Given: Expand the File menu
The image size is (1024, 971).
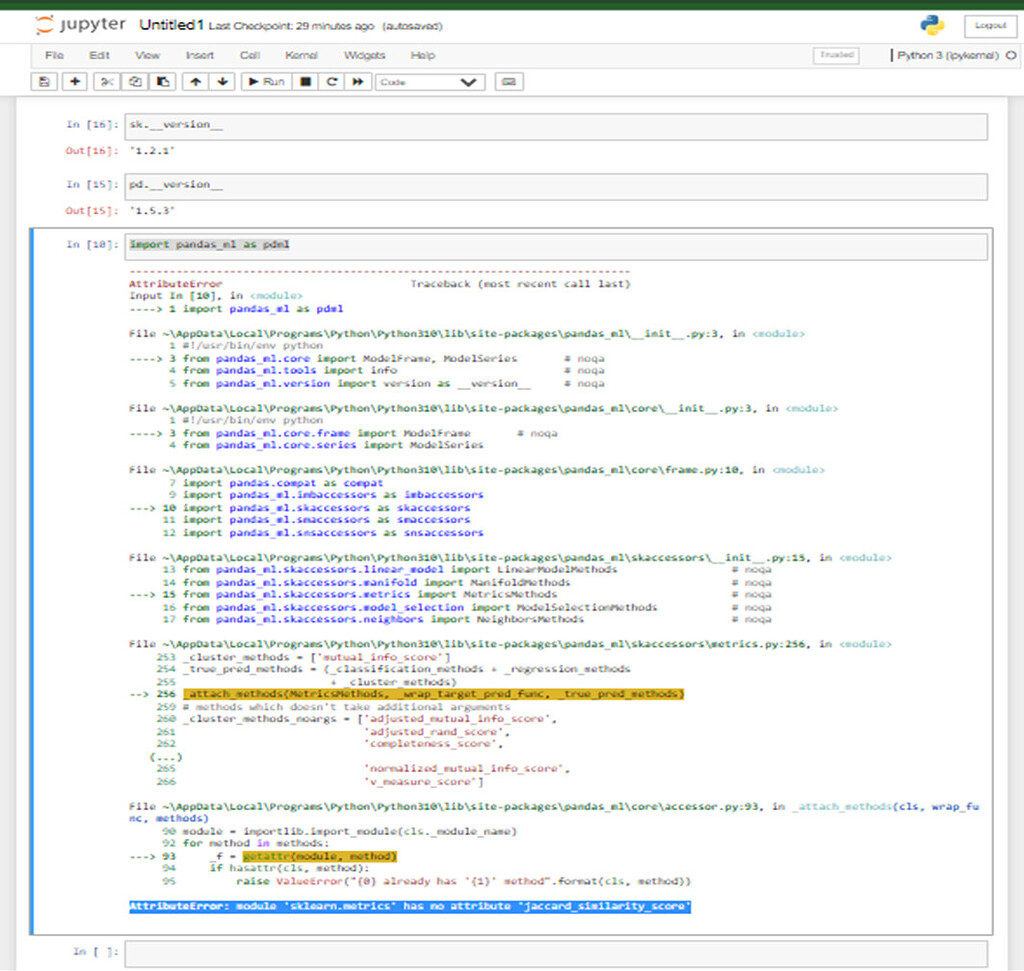Looking at the screenshot, I should (54, 55).
